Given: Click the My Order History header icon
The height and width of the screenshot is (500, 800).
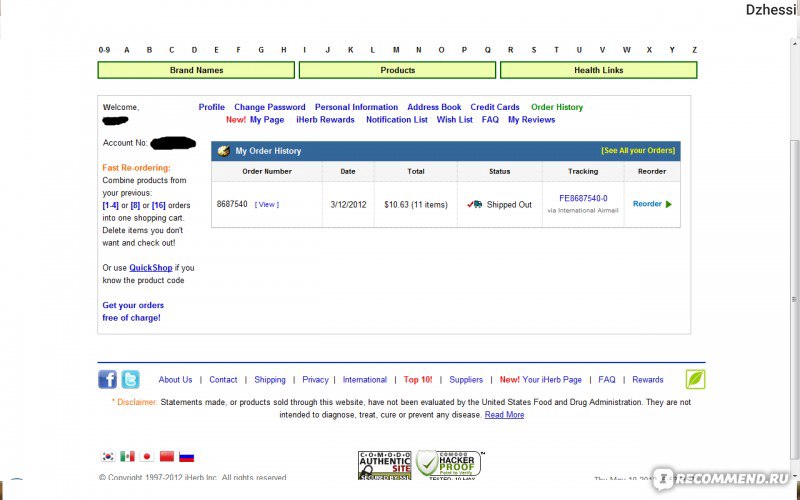Looking at the screenshot, I should (x=223, y=151).
